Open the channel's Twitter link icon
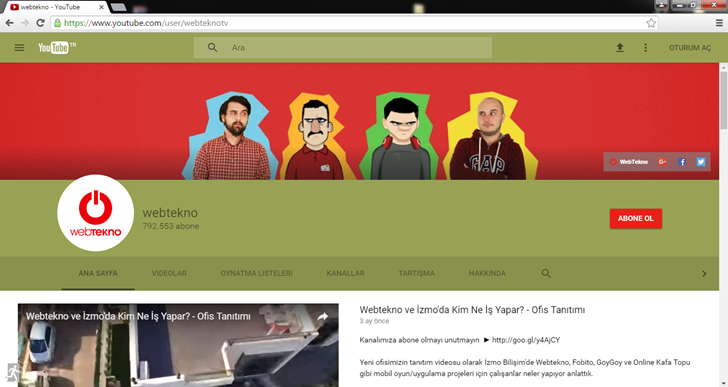This screenshot has height=387, width=728. coord(701,161)
